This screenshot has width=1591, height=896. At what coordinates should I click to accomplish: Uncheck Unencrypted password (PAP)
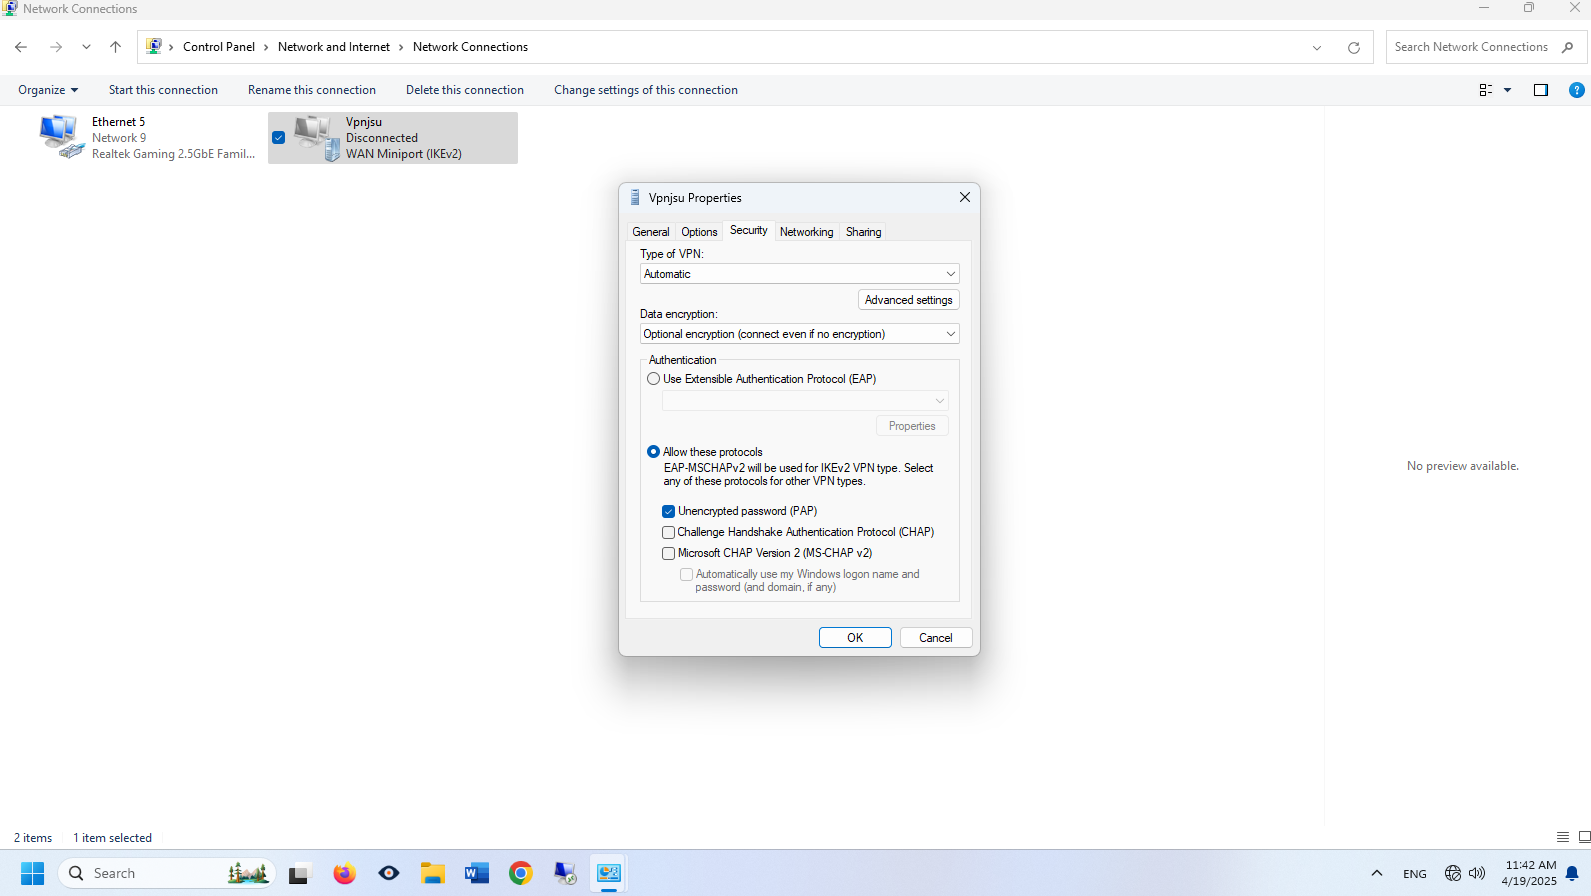click(x=668, y=512)
